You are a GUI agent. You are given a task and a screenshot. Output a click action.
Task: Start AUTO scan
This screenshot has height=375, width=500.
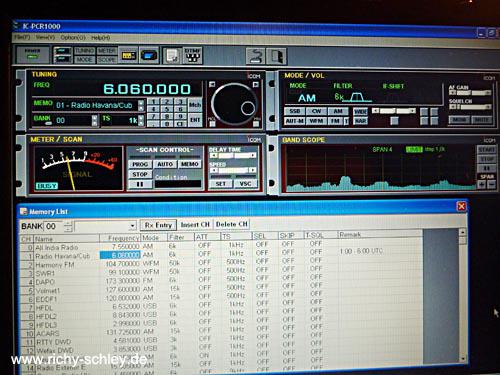(165, 164)
